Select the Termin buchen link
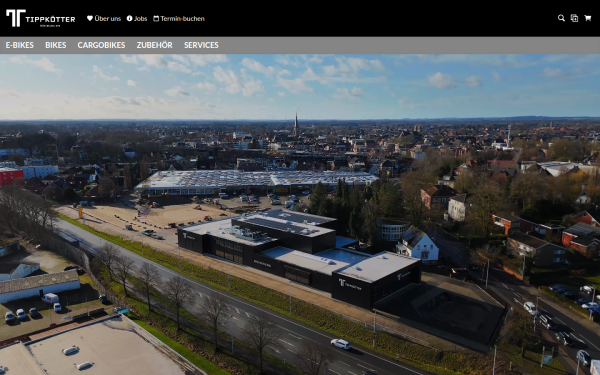 point(183,18)
